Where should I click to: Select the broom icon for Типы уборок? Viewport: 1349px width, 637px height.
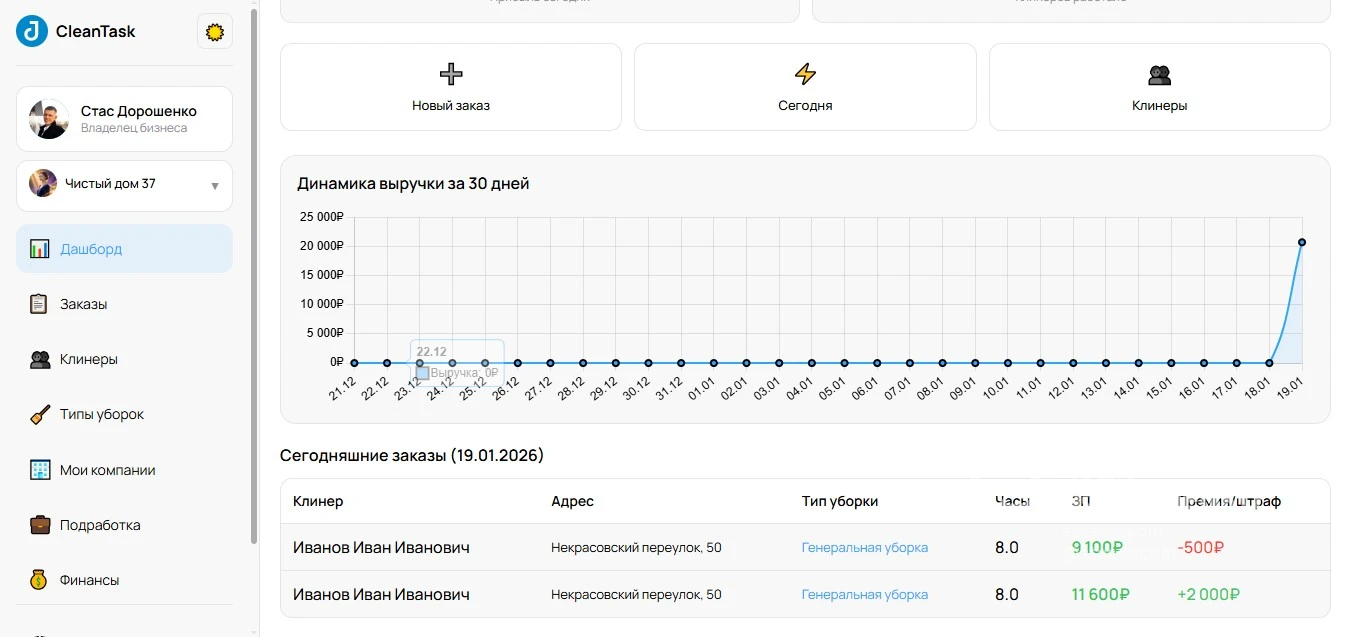pyautogui.click(x=38, y=414)
